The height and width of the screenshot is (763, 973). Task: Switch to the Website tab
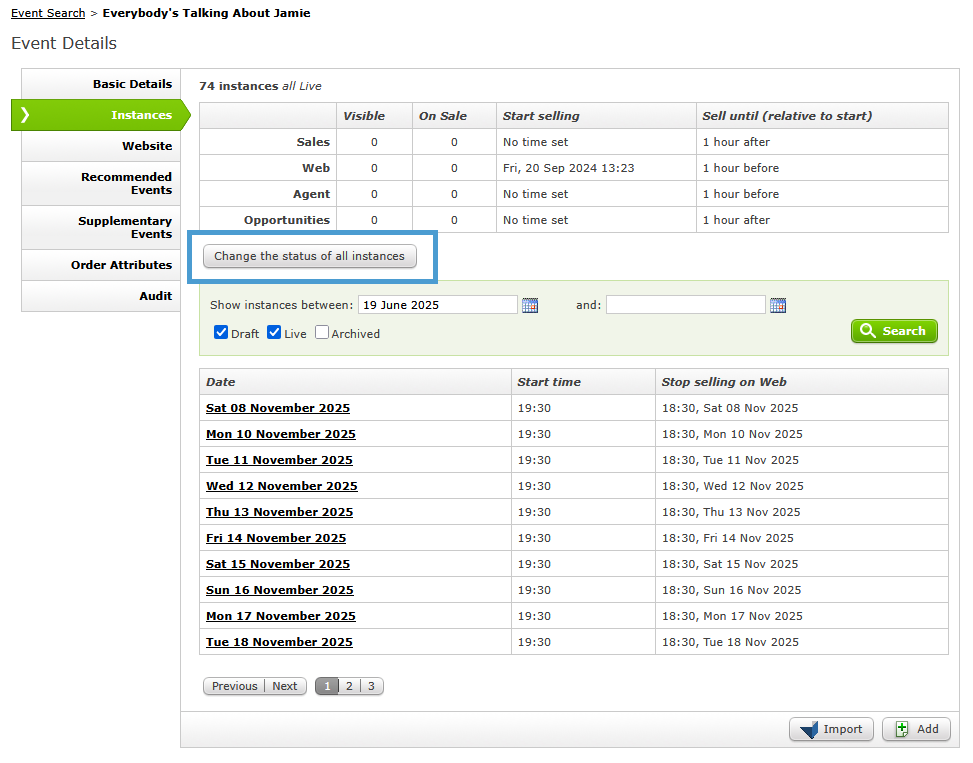pyautogui.click(x=147, y=146)
